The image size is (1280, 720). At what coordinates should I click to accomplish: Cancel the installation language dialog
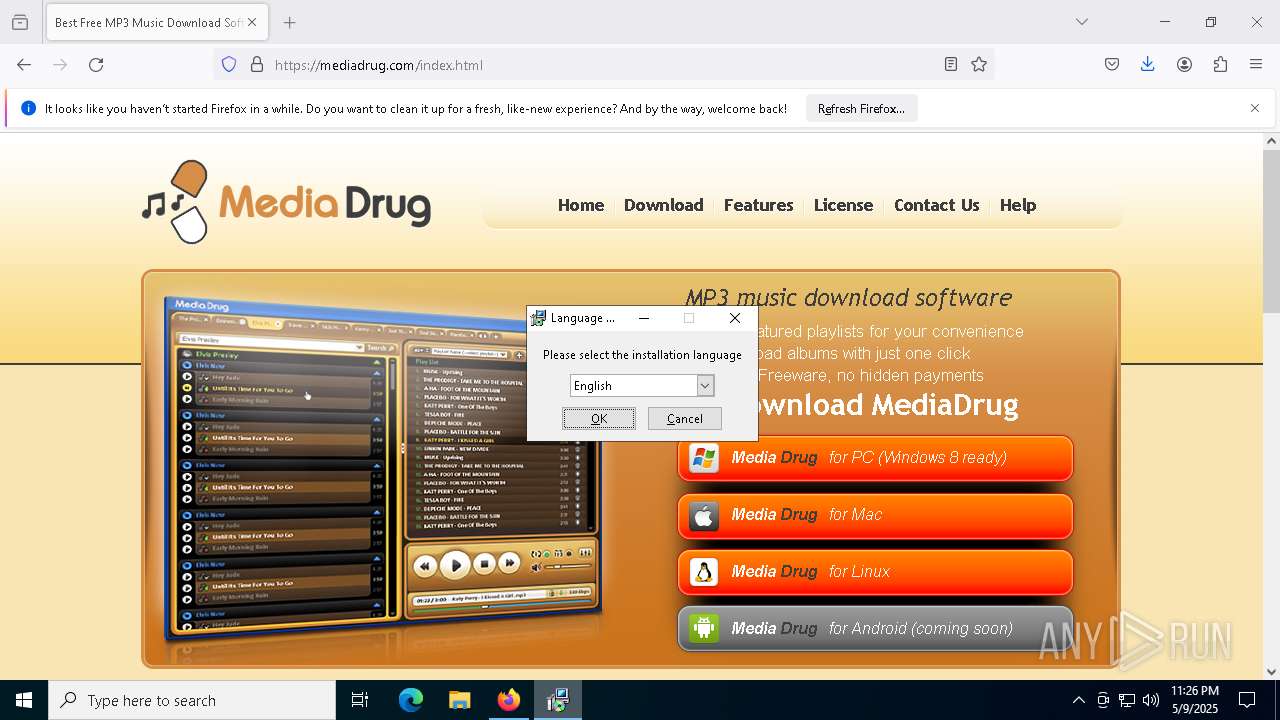coord(685,419)
